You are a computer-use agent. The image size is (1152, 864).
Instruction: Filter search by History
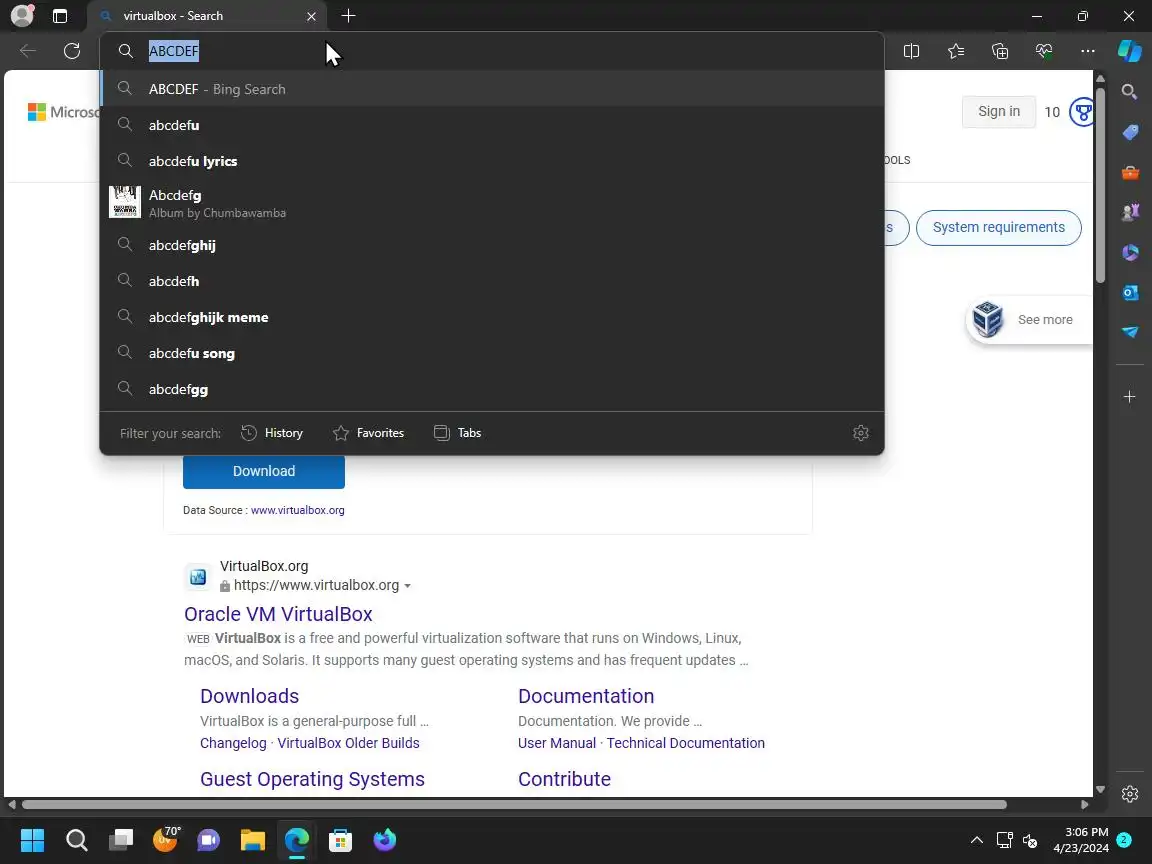click(272, 433)
